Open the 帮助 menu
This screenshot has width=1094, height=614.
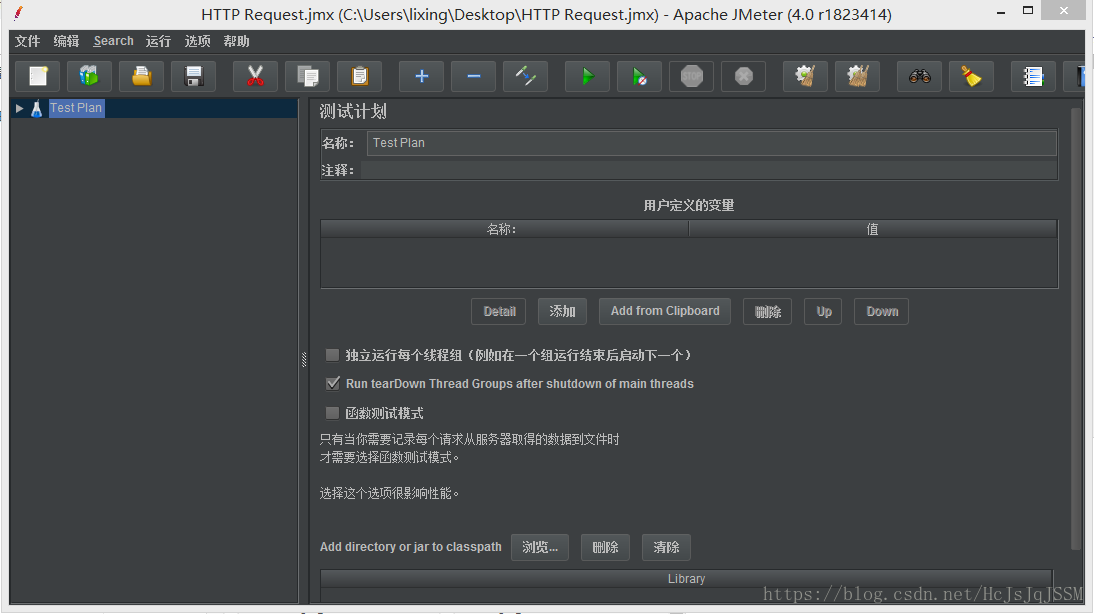[x=237, y=41]
